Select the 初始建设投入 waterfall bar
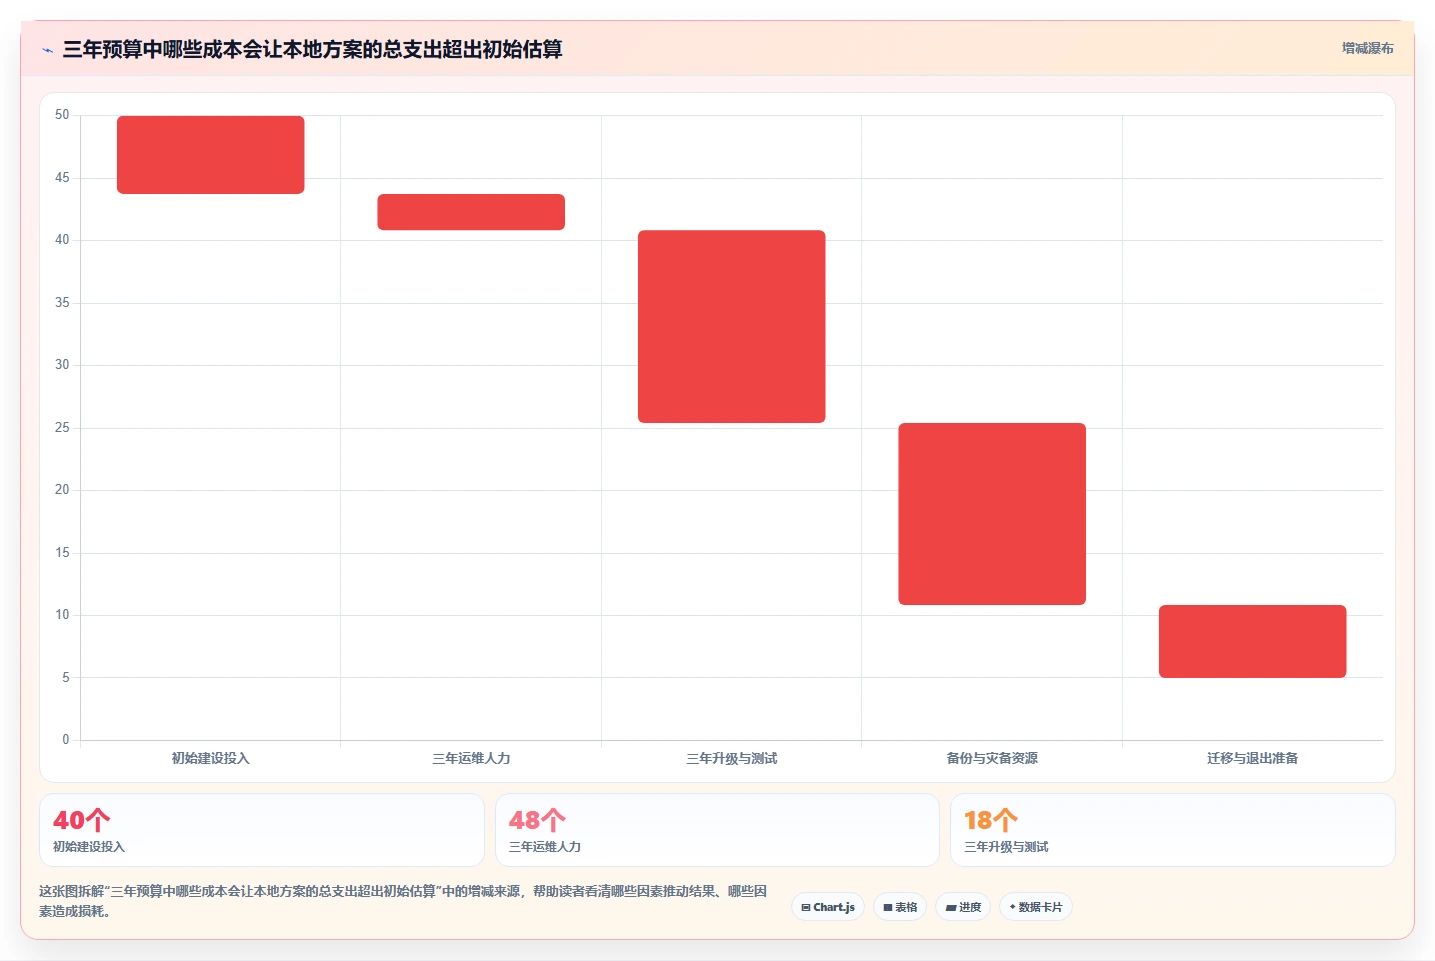This screenshot has height=961, width=1435. pos(211,155)
